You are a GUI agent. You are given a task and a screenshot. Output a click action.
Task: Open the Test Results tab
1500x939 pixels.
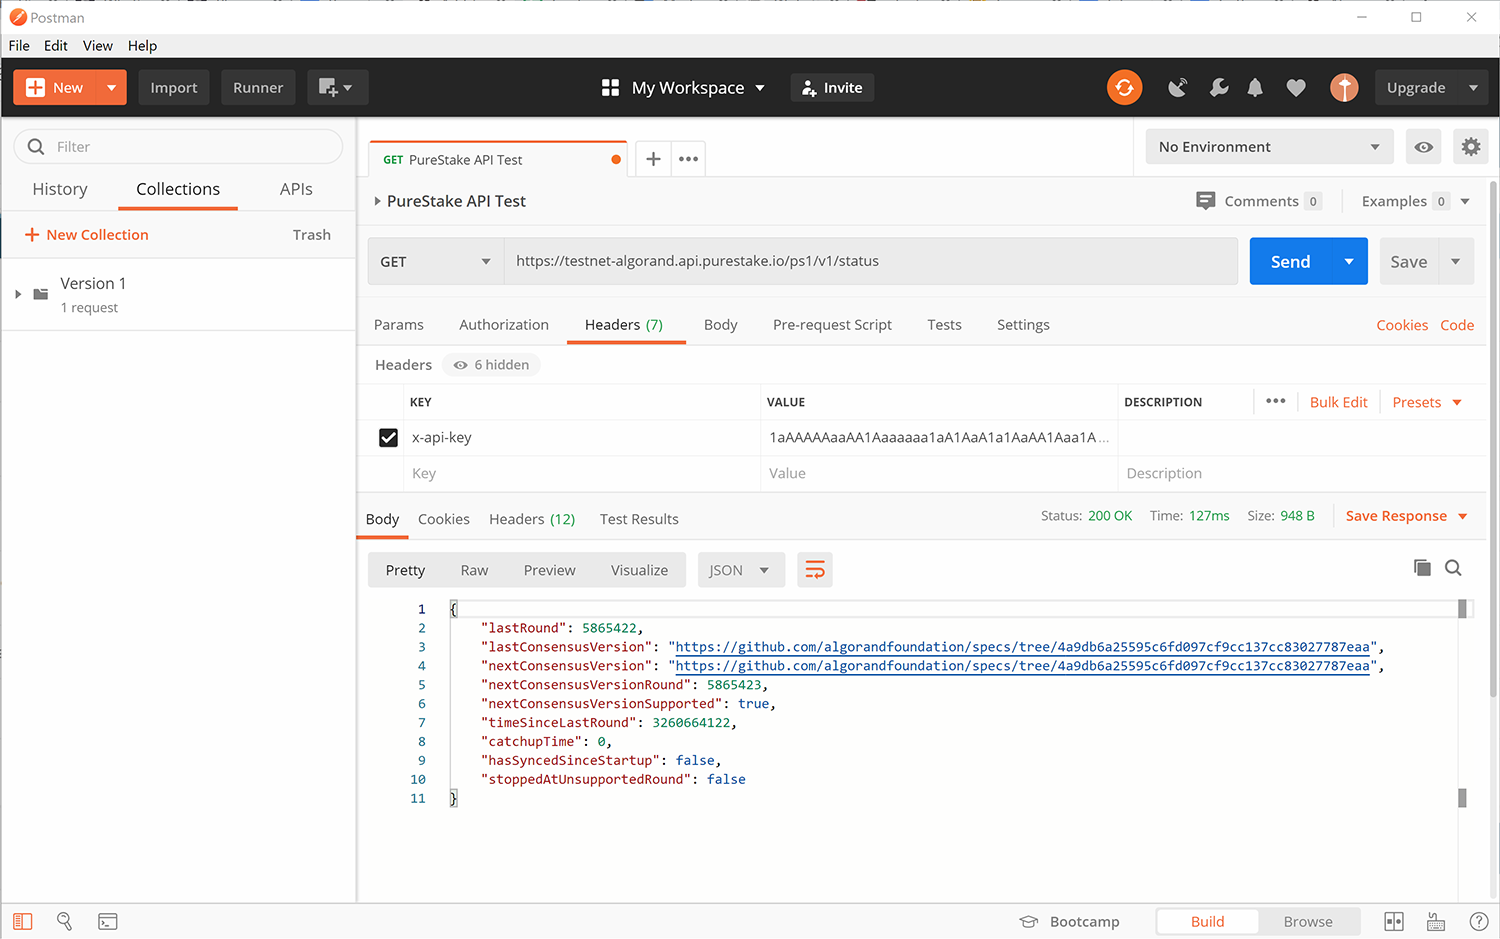pyautogui.click(x=639, y=519)
